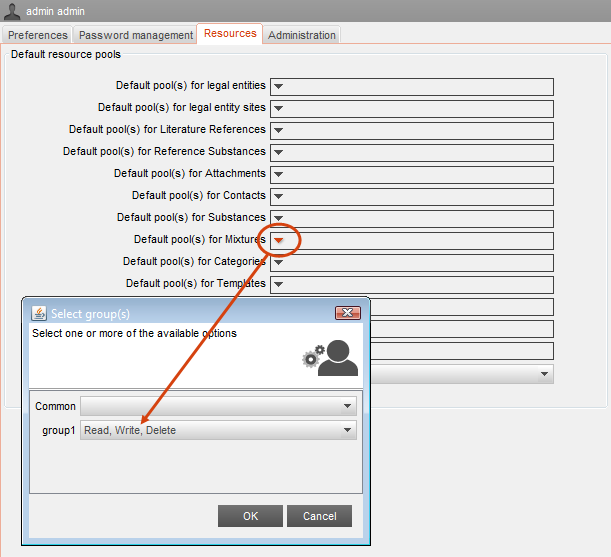The image size is (611, 557).
Task: Click the admin user silhouette icon
Action: (x=12, y=11)
